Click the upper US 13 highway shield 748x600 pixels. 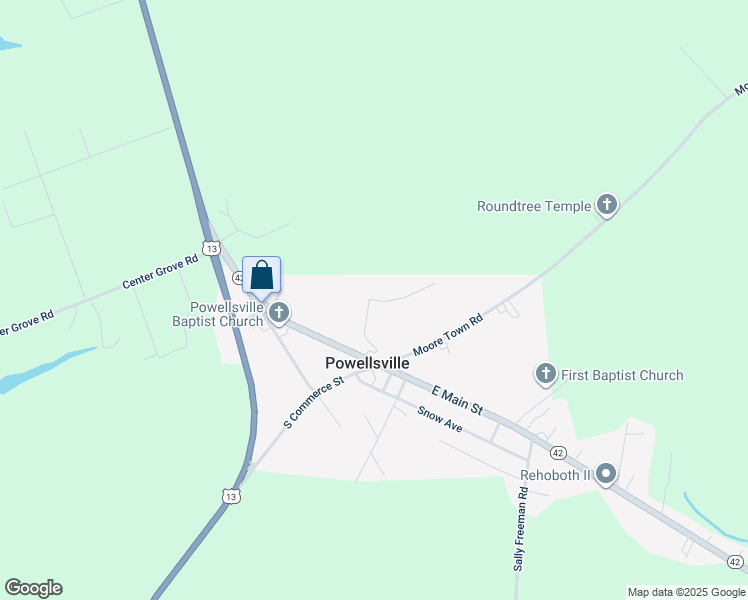coord(211,248)
